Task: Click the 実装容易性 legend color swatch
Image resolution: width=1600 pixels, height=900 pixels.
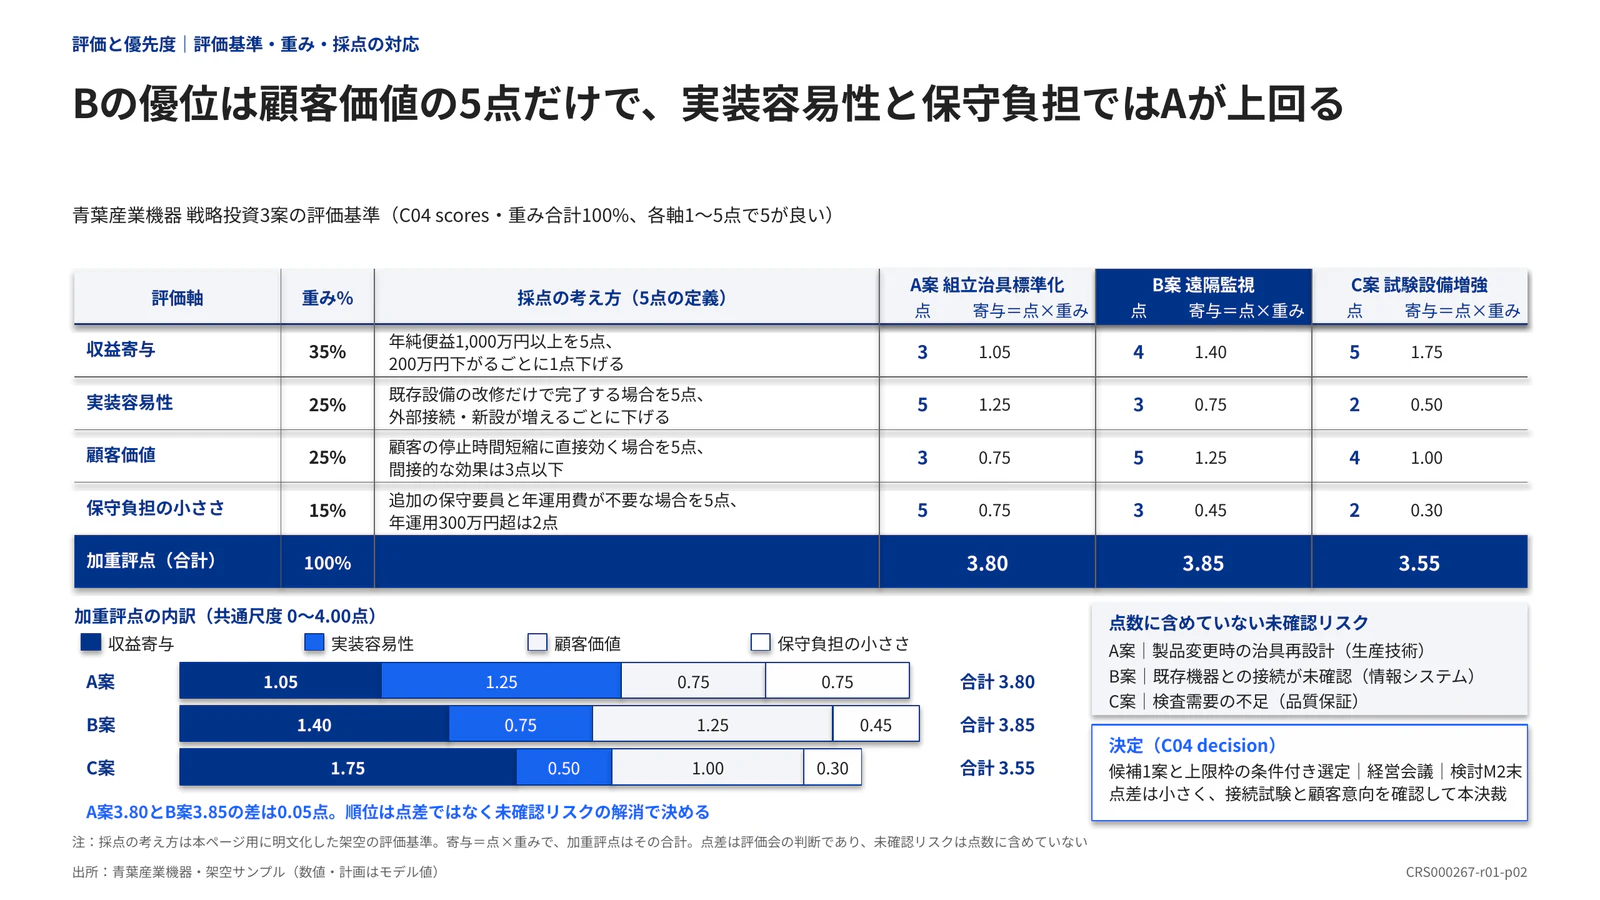Action: 314,643
